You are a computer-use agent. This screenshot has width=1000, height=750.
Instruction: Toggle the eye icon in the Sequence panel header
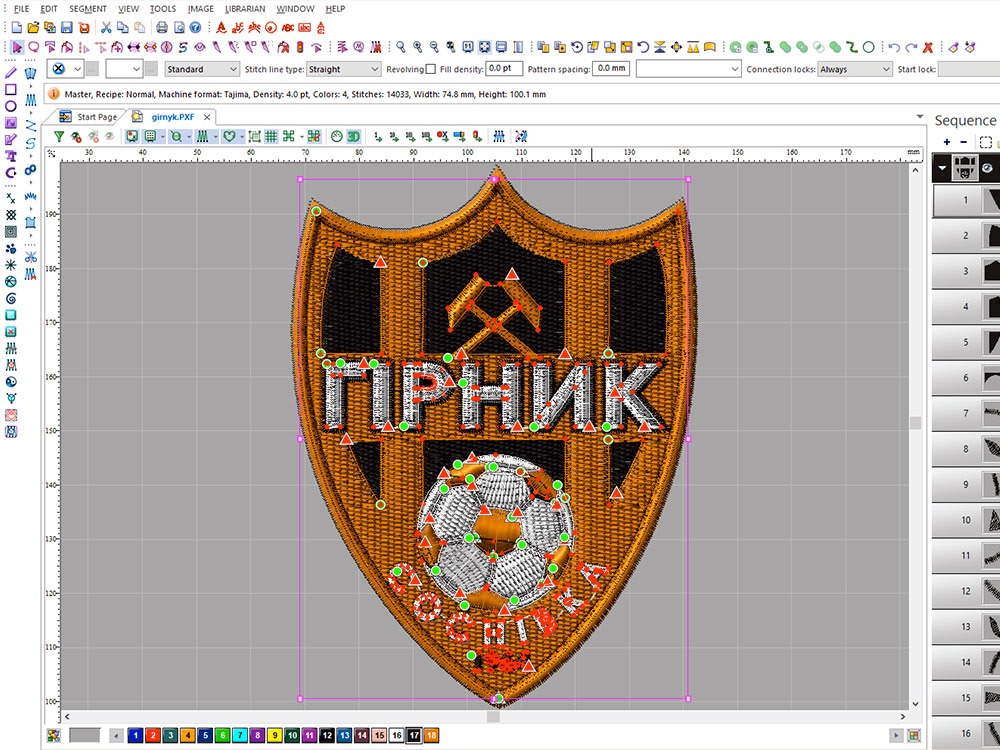(987, 168)
